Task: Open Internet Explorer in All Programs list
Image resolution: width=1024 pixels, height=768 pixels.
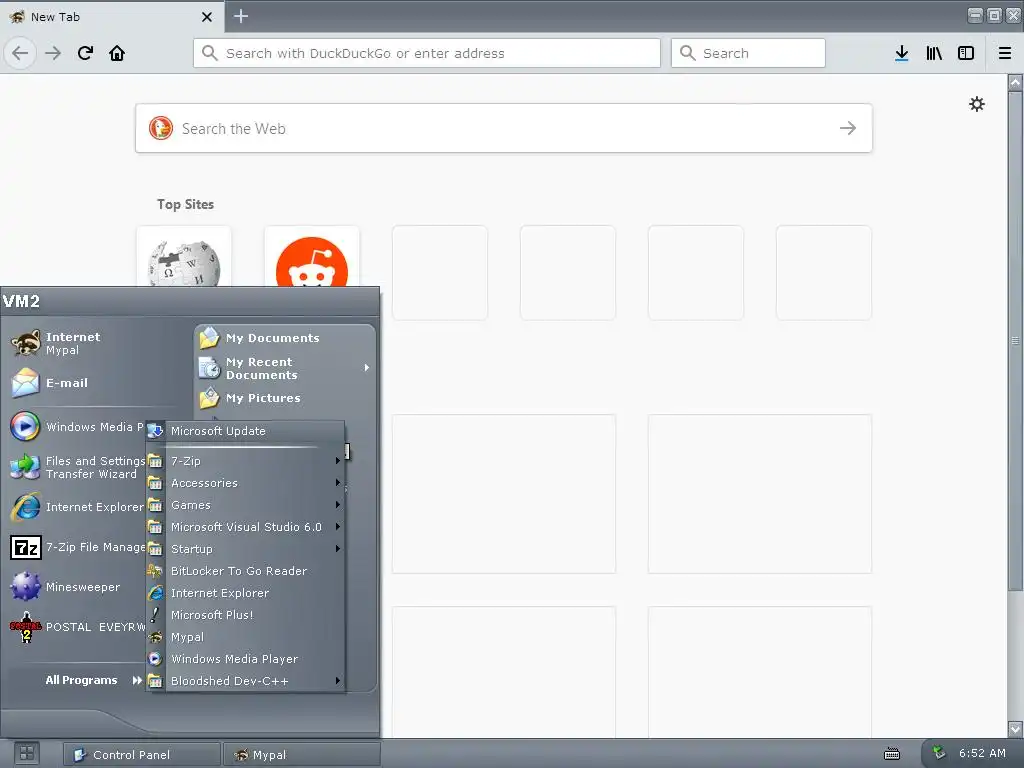Action: pyautogui.click(x=246, y=593)
